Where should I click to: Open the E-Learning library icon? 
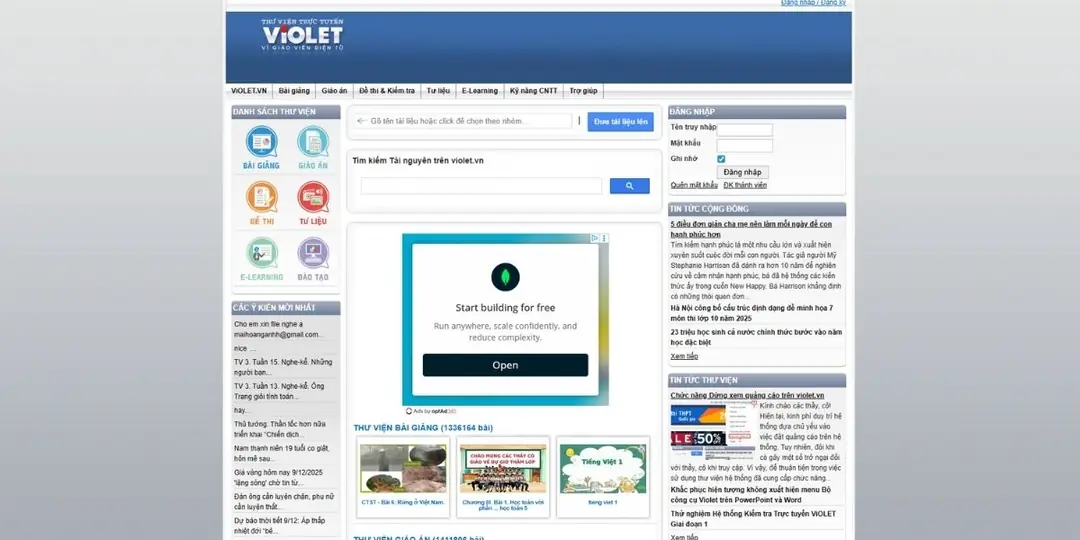click(262, 259)
